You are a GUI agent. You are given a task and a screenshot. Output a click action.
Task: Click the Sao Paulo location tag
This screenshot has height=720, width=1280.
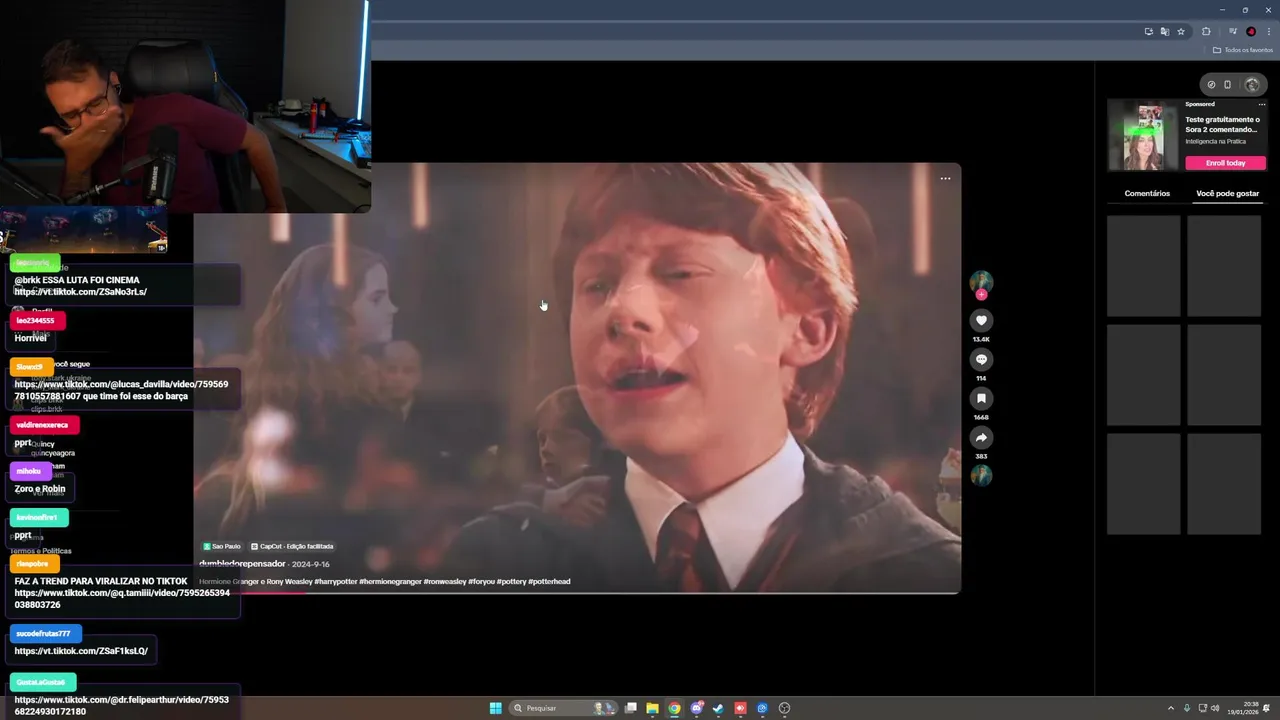222,546
